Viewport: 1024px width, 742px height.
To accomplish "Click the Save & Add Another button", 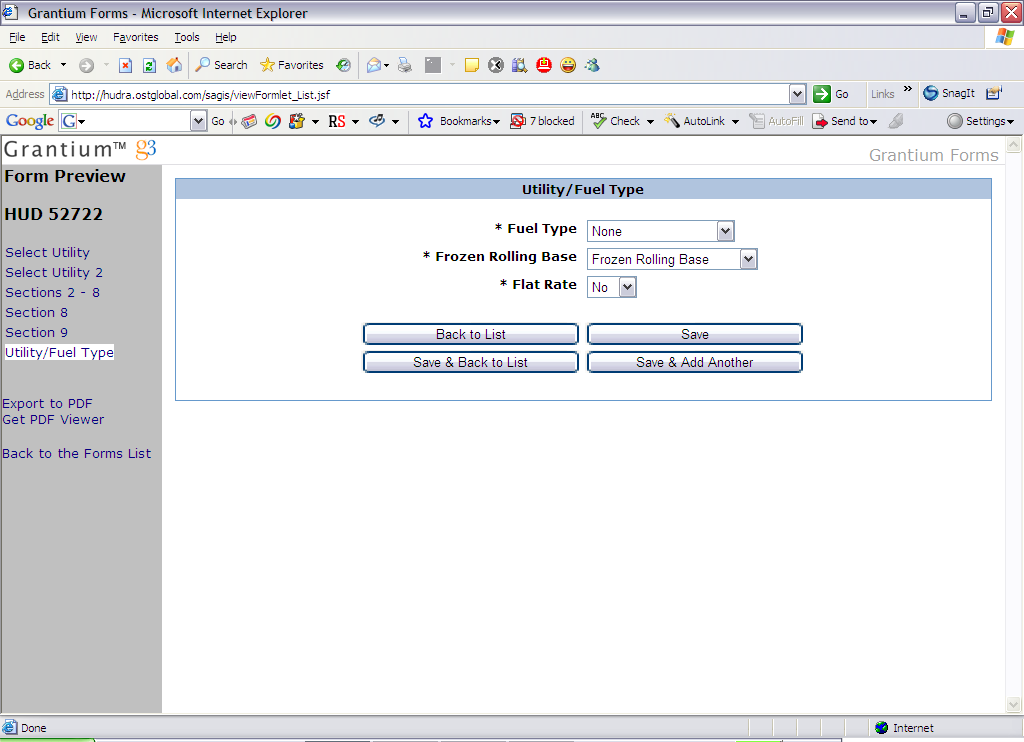I will [694, 362].
